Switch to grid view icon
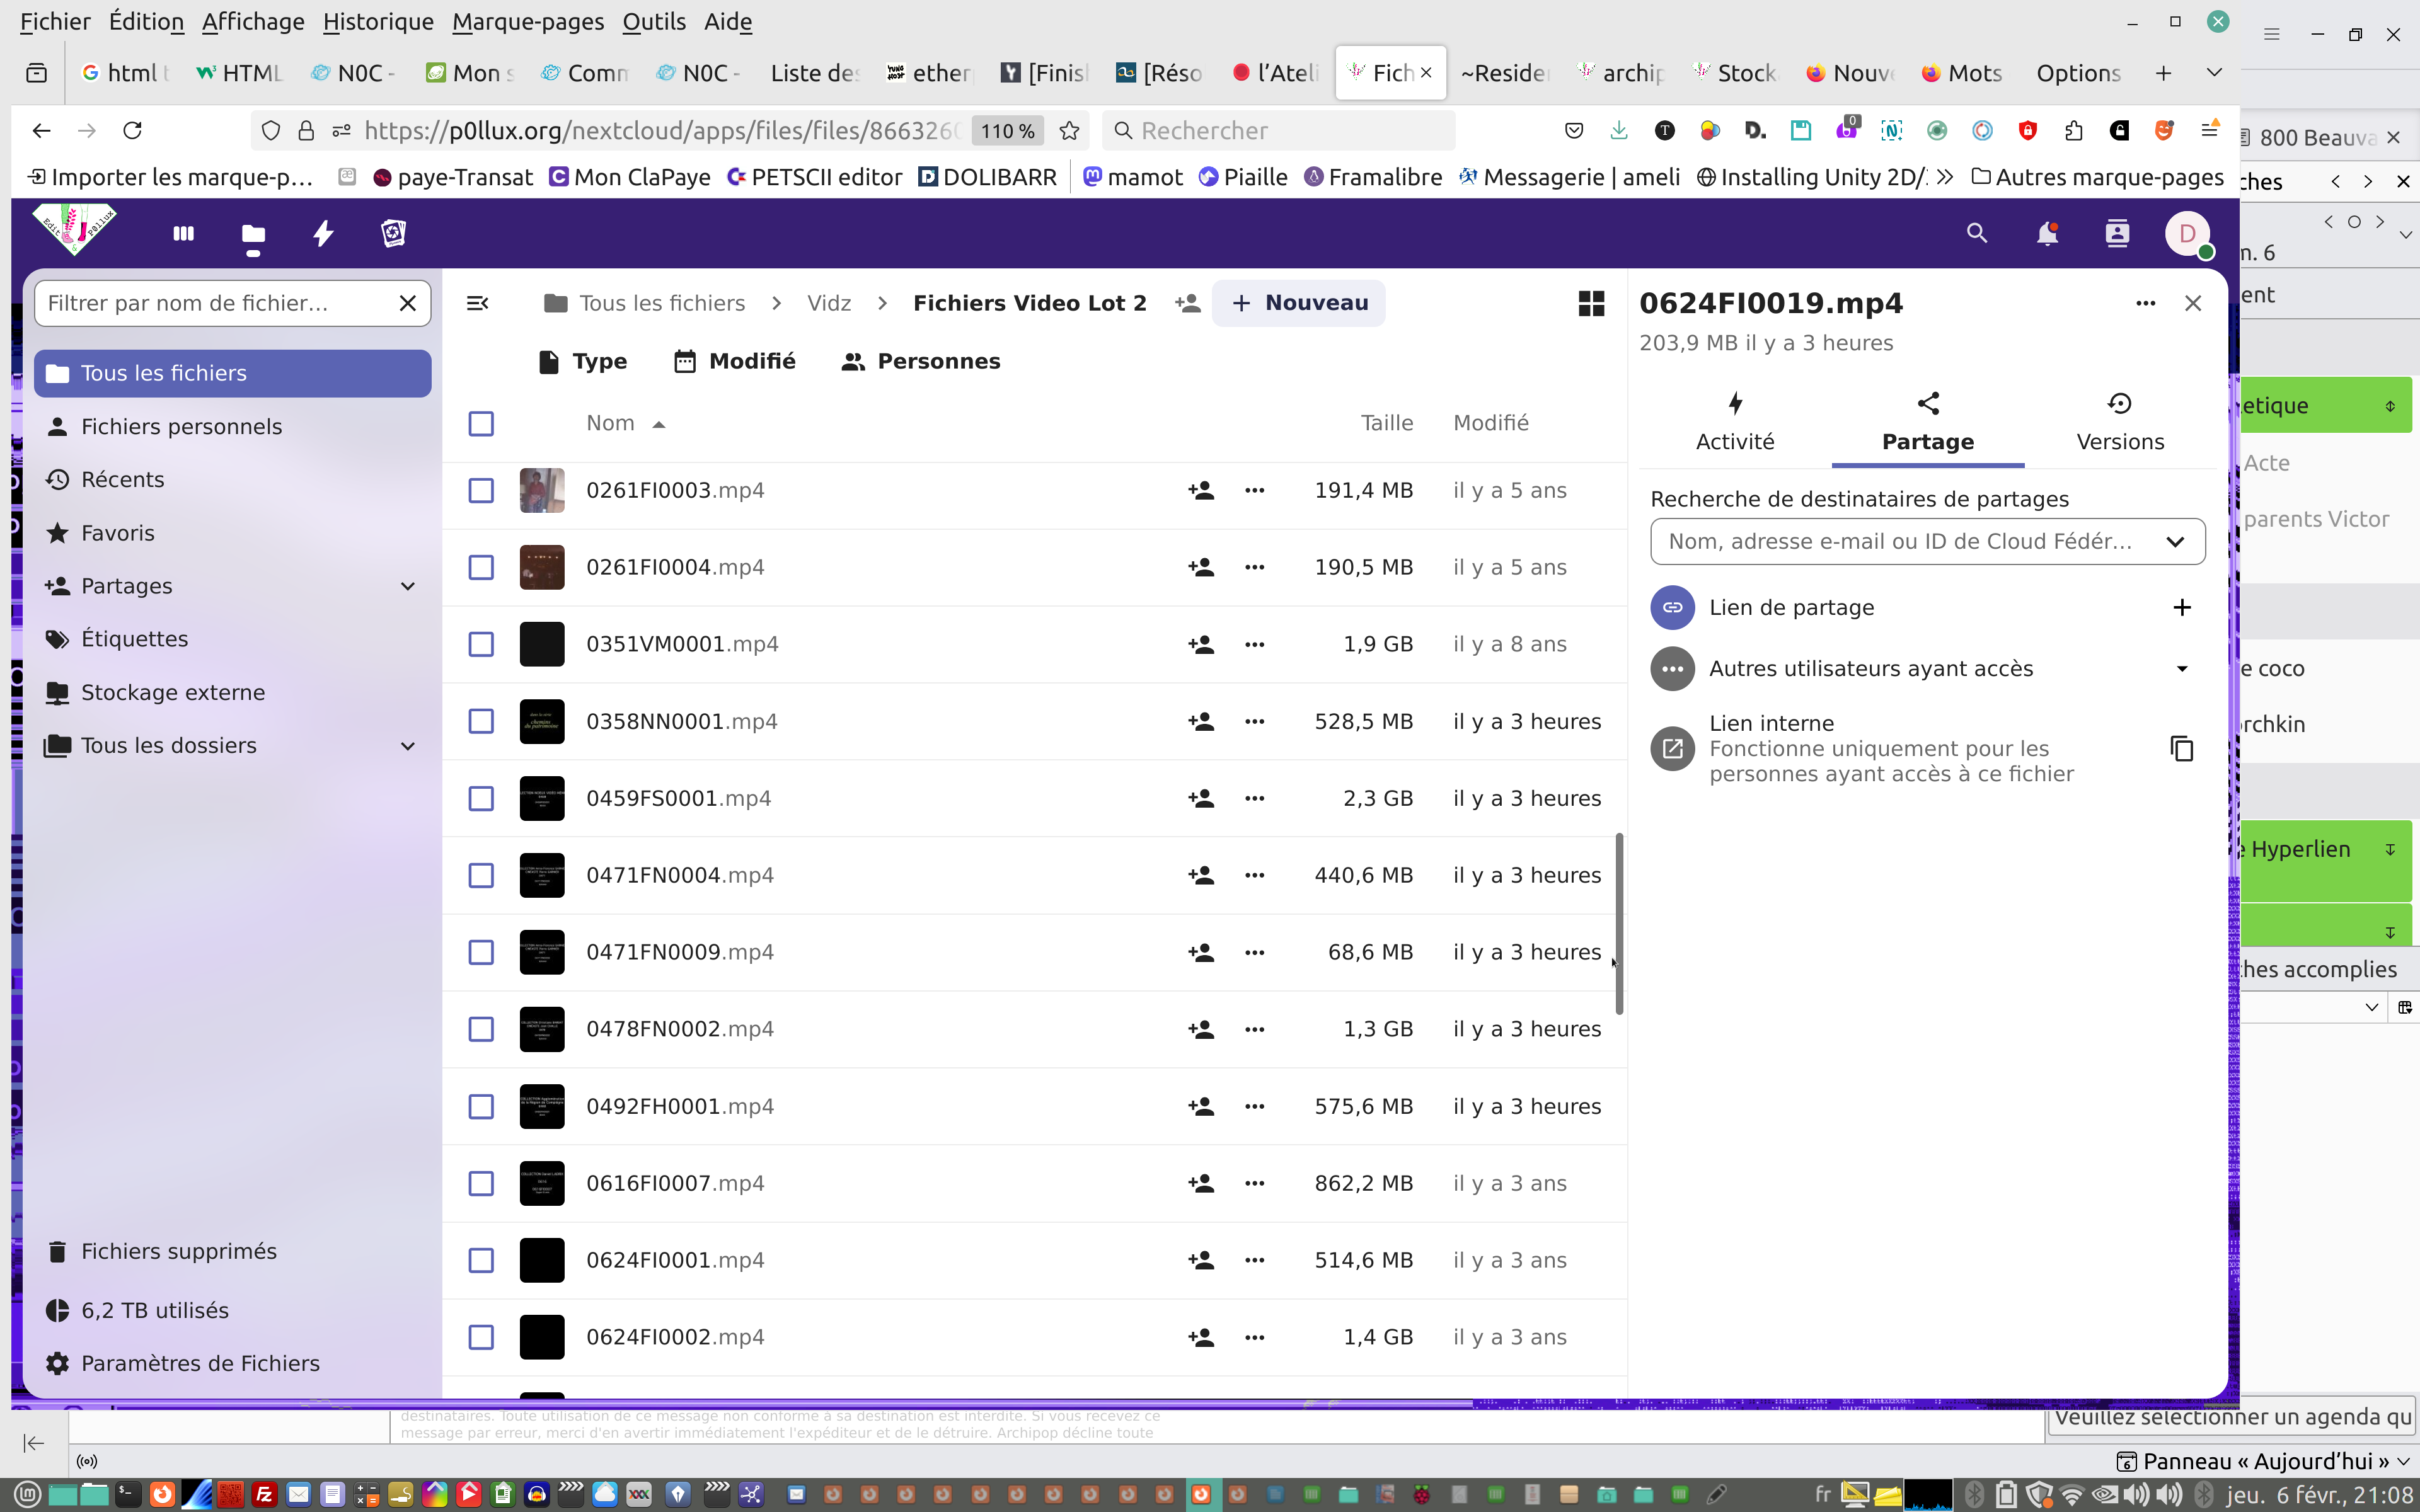 click(x=1591, y=303)
